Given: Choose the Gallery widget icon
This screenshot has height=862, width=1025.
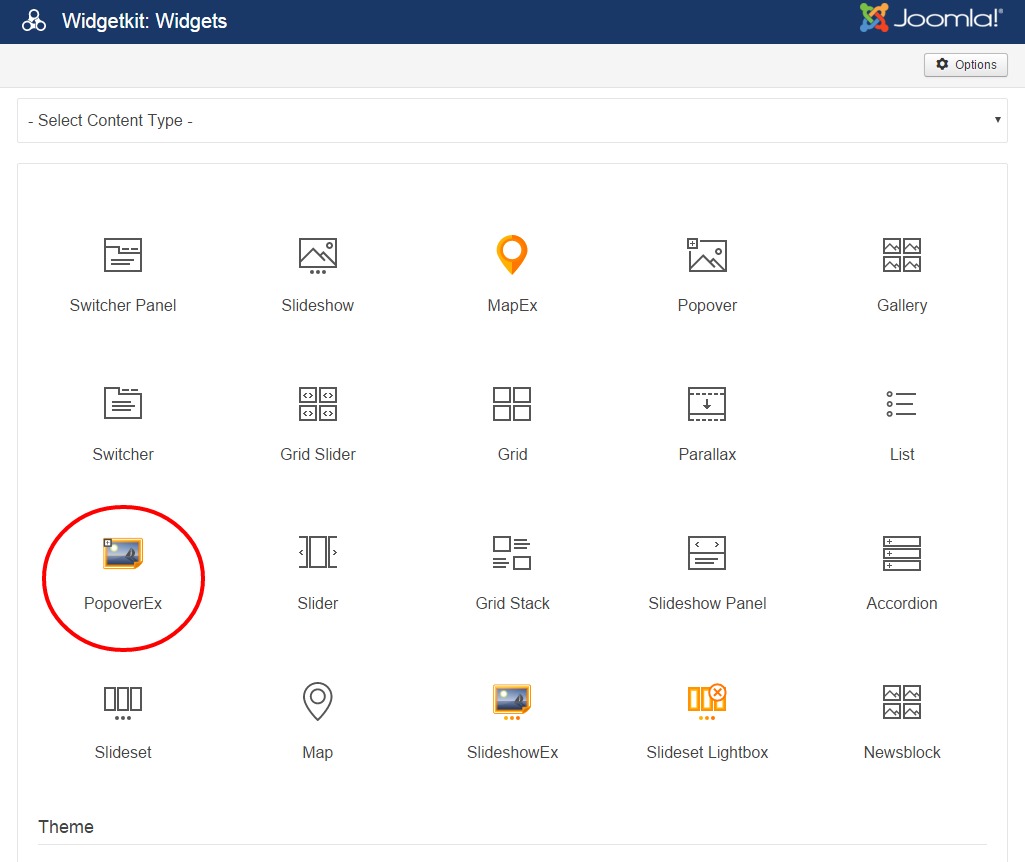Looking at the screenshot, I should coord(901,255).
